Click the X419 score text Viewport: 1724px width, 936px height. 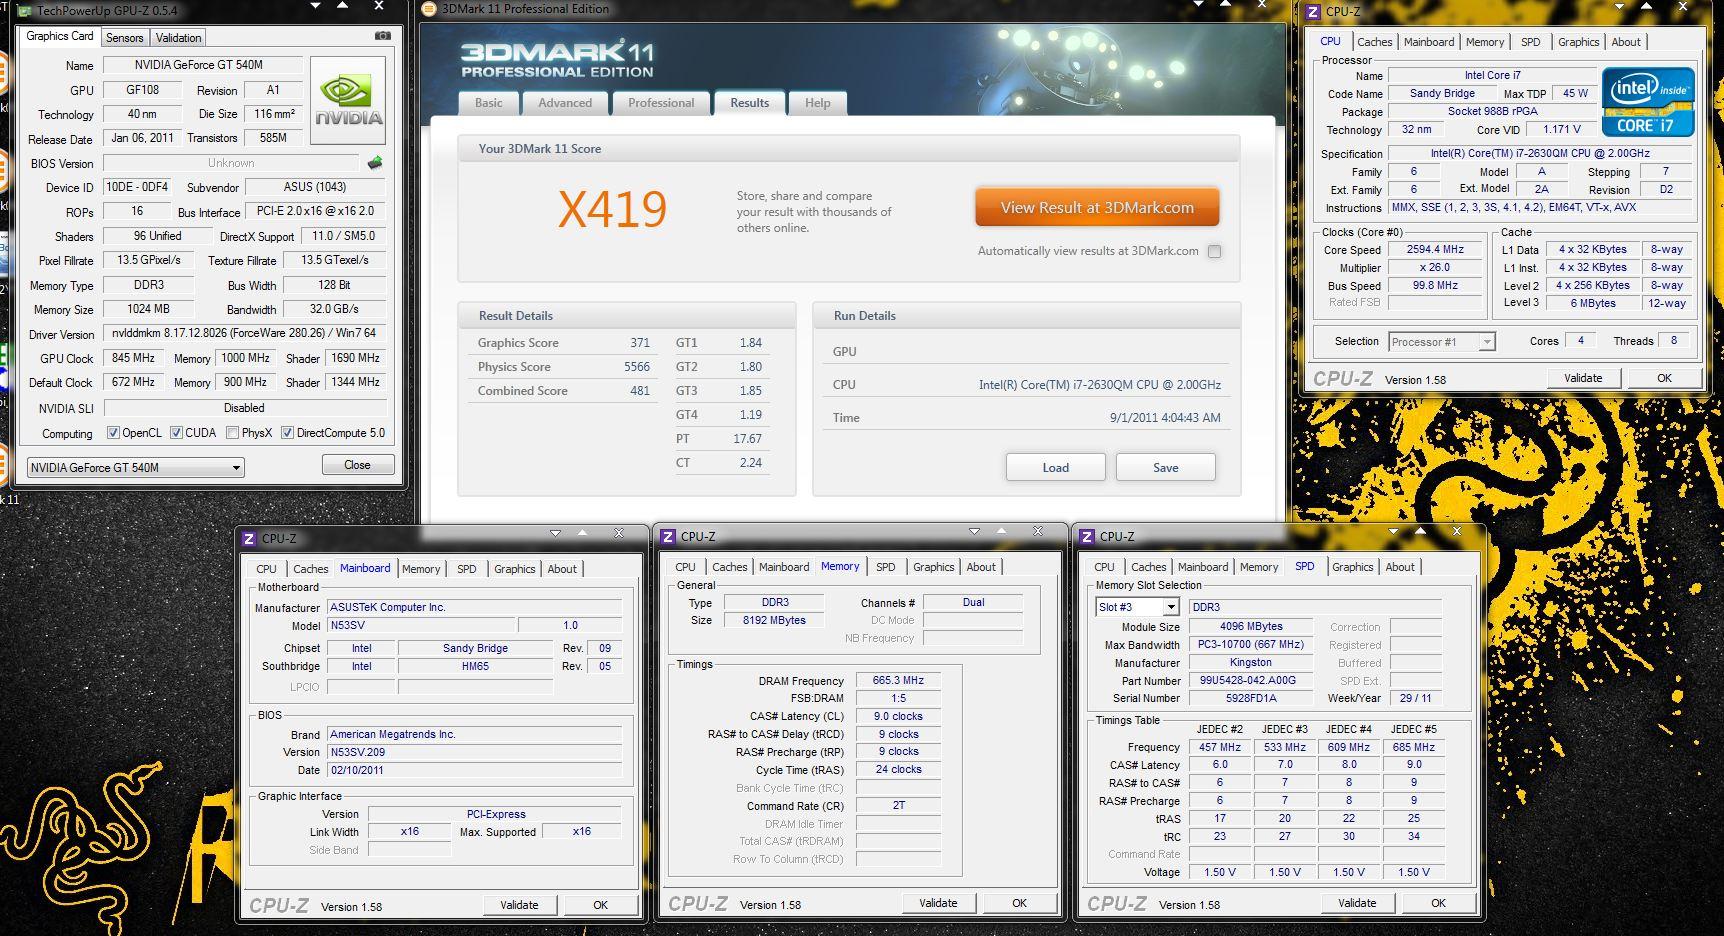(x=612, y=209)
